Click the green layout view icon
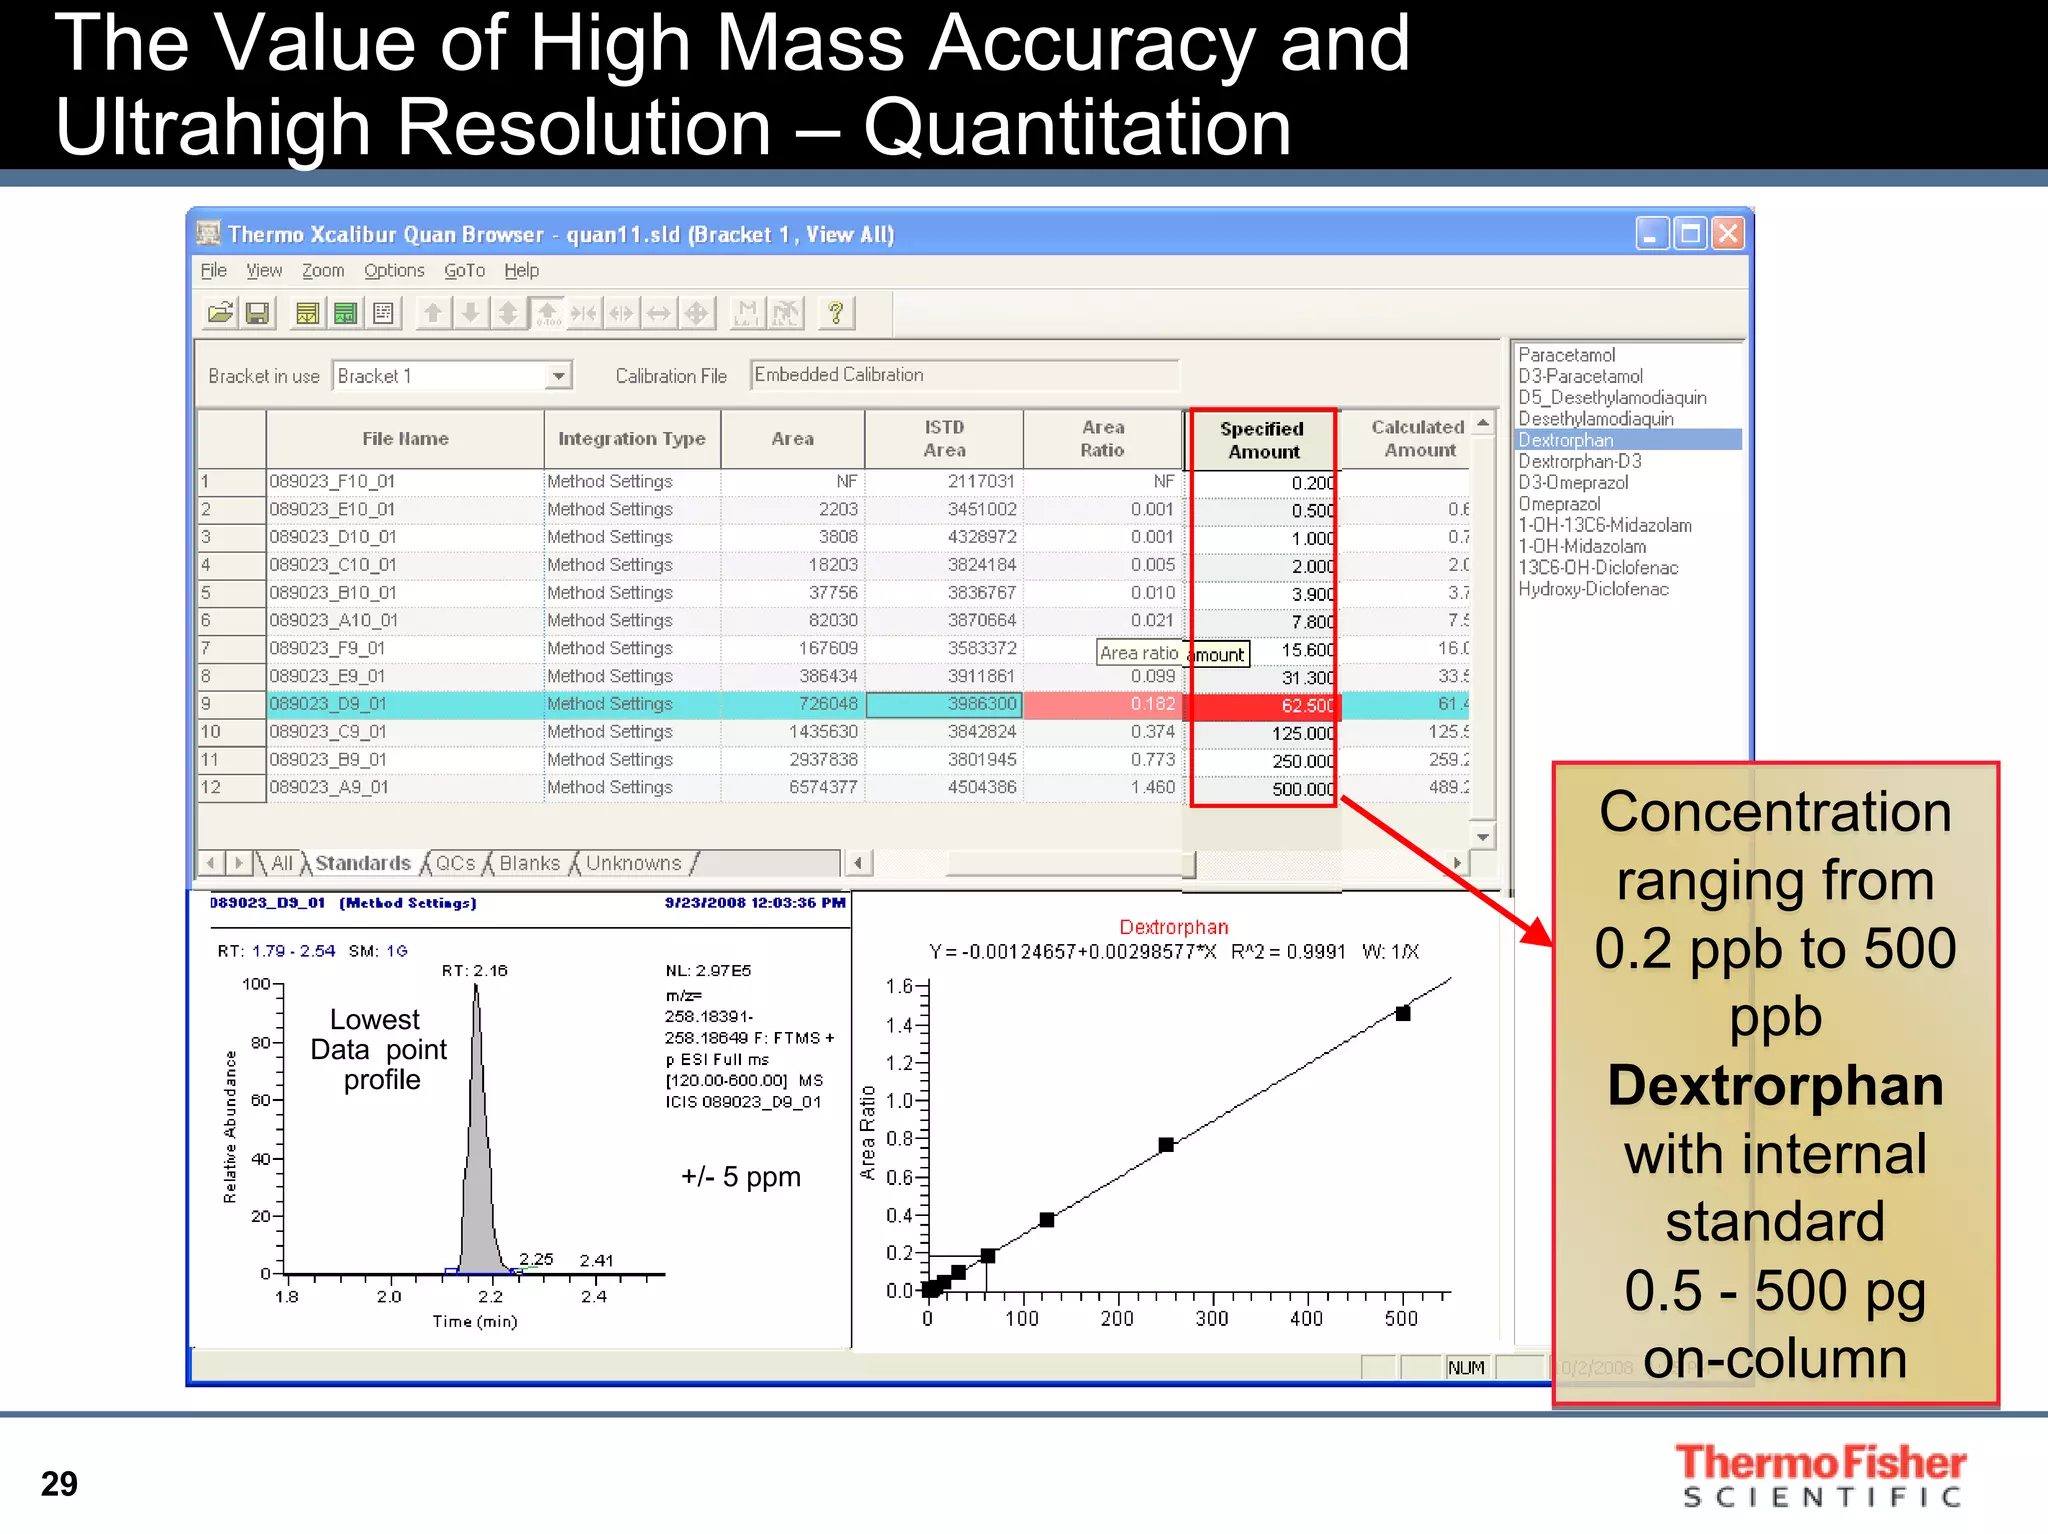Viewport: 2048px width, 1534px height. [x=345, y=314]
